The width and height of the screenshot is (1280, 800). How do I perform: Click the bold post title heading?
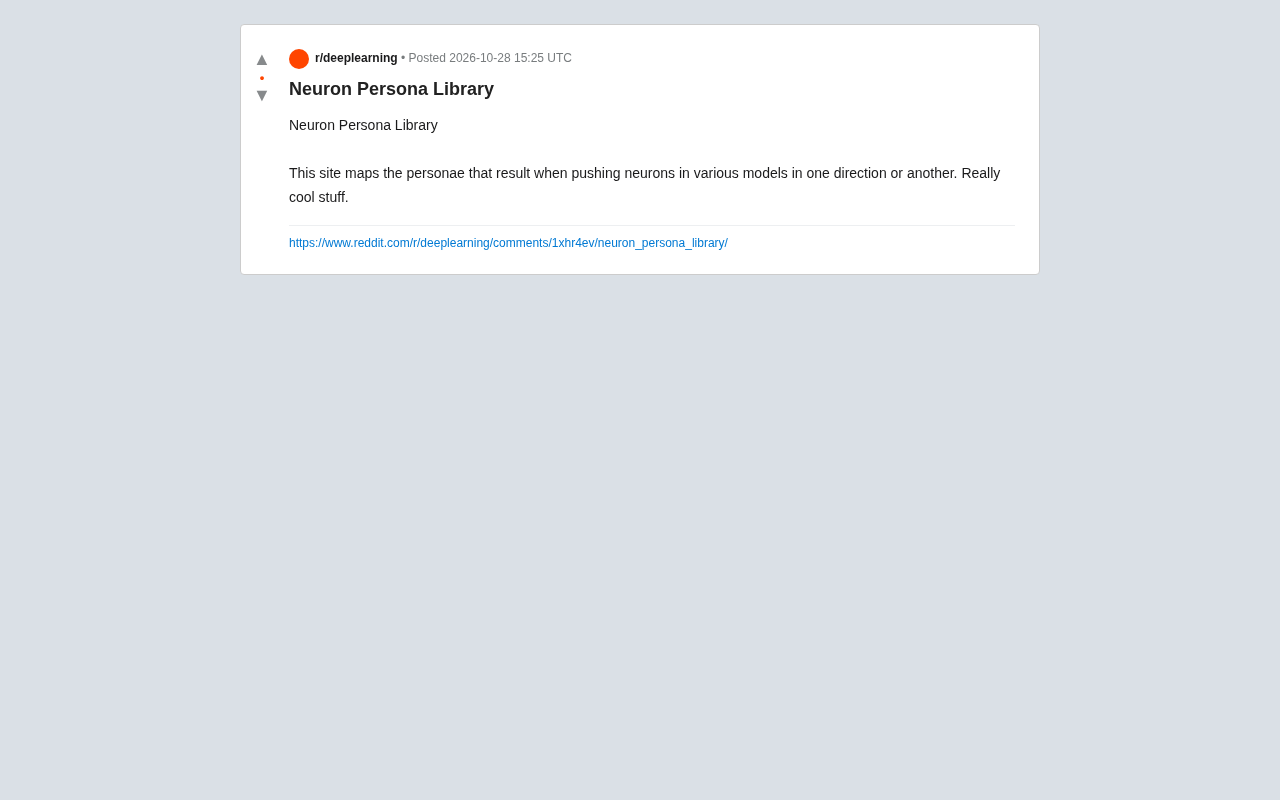click(391, 89)
